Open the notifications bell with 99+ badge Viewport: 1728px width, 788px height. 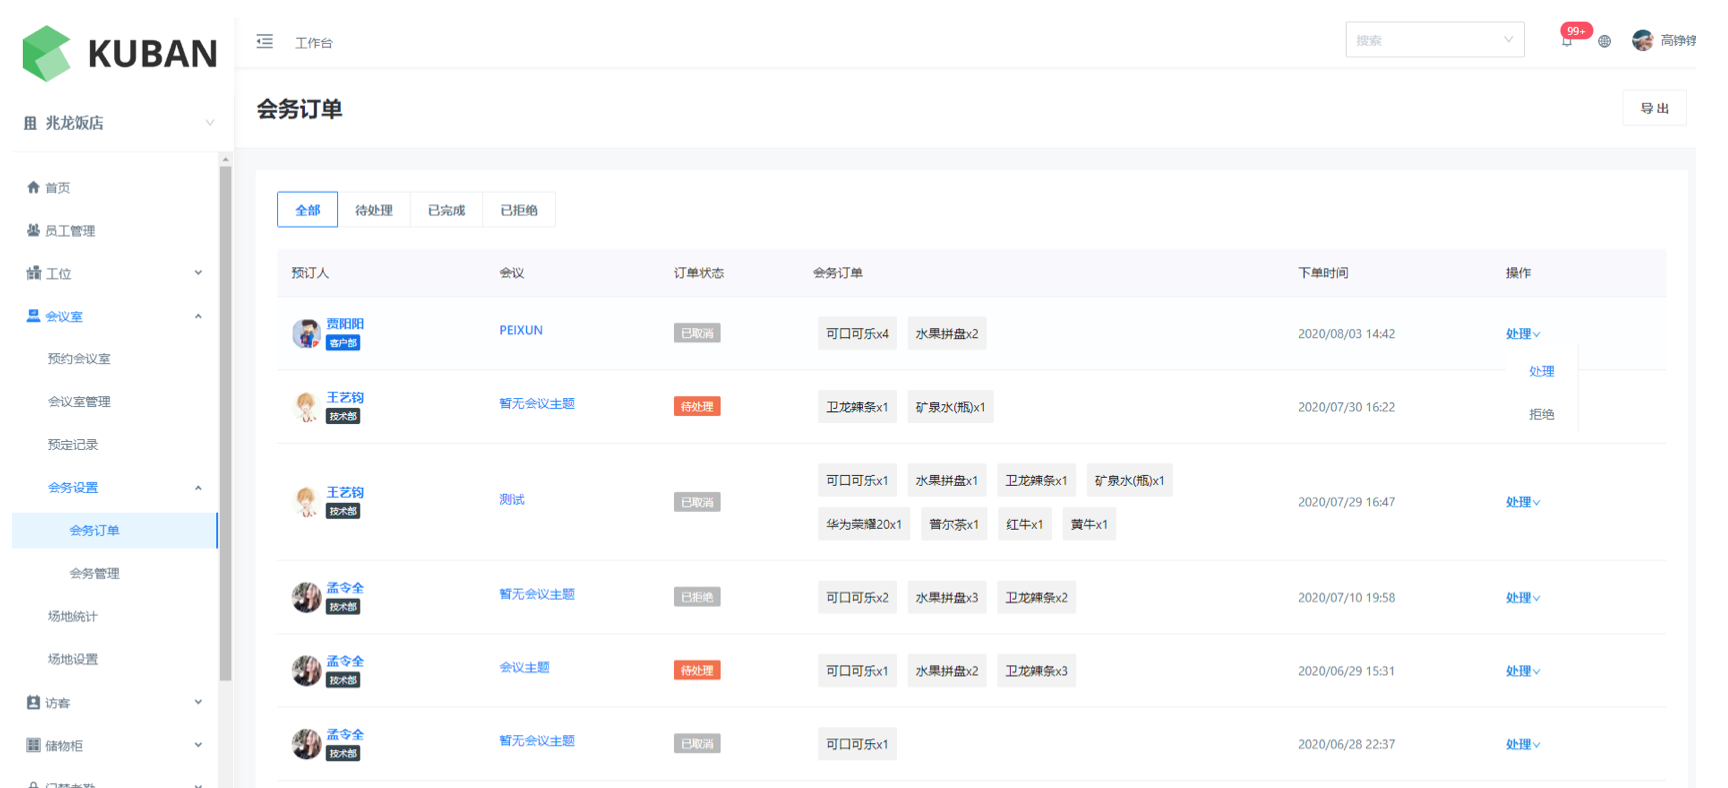(x=1567, y=41)
